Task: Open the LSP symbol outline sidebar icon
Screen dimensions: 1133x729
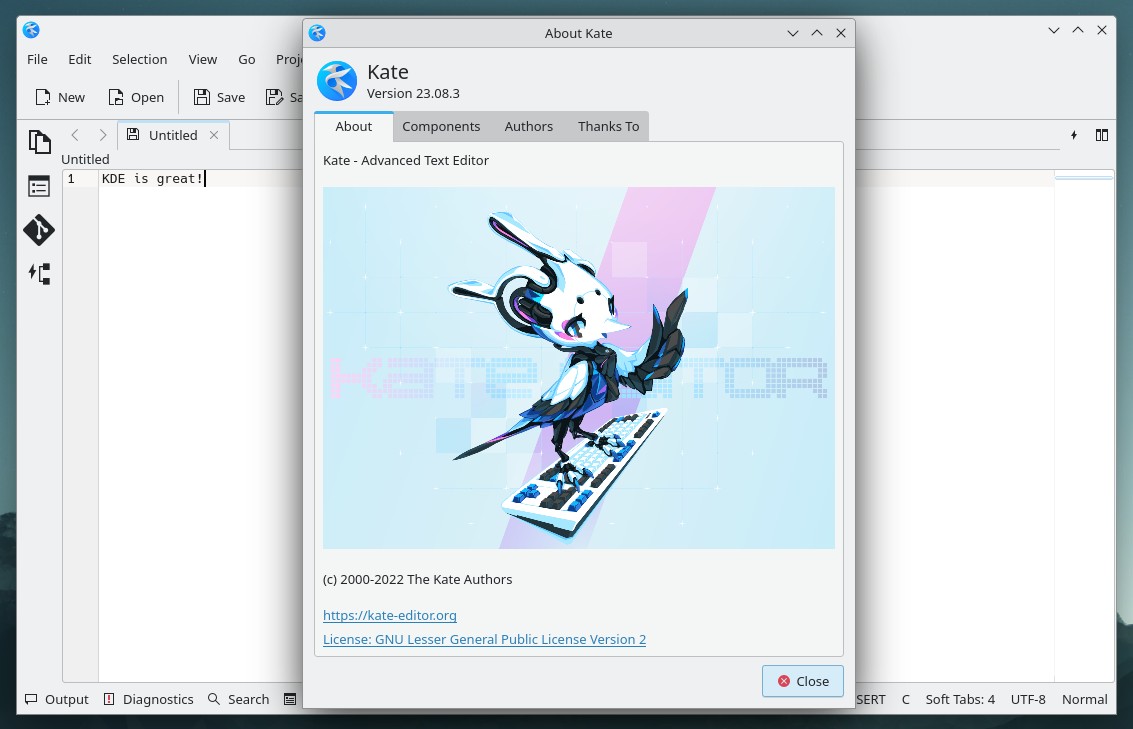Action: 39,274
